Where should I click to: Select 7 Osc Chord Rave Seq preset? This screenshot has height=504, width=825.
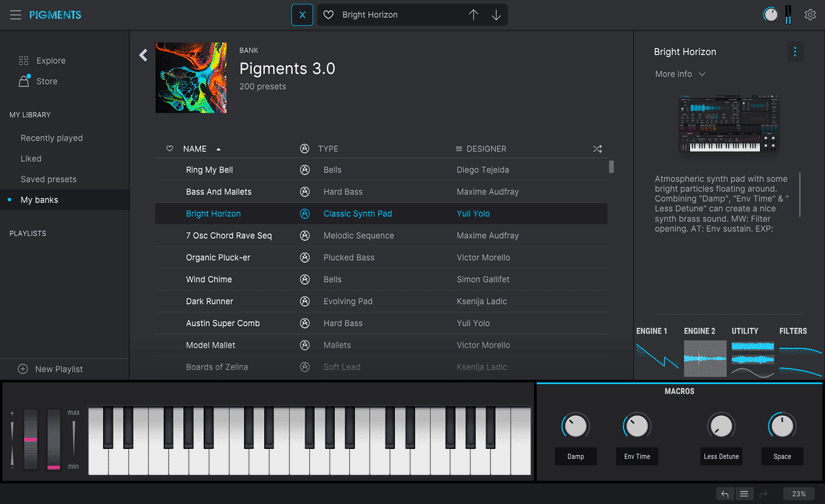pyautogui.click(x=381, y=236)
